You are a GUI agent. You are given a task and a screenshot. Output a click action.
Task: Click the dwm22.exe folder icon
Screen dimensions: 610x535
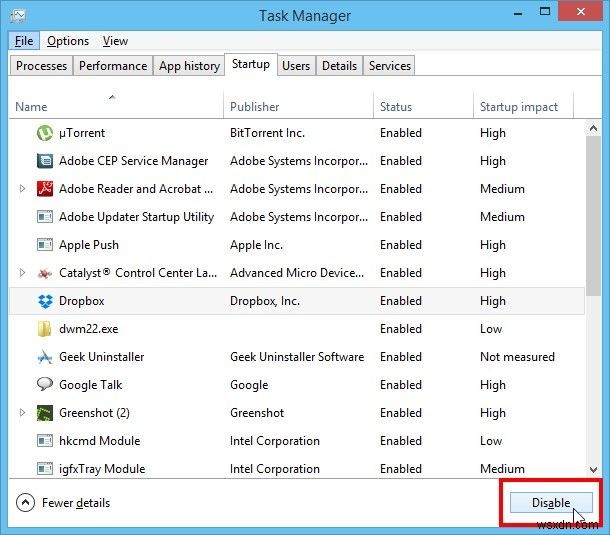45,329
